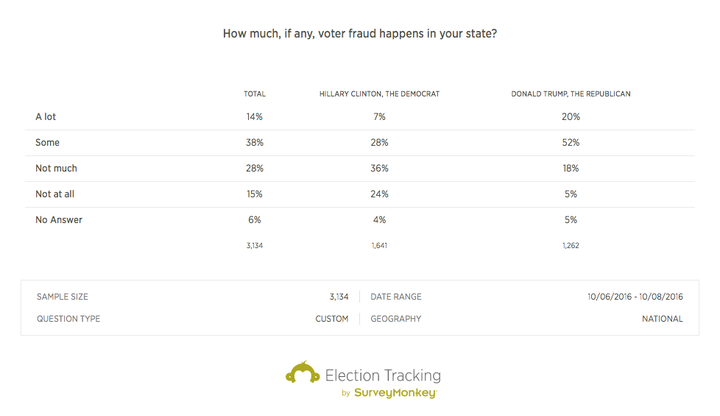Select the Hillary Clinton column header
The image size is (720, 416).
point(379,94)
